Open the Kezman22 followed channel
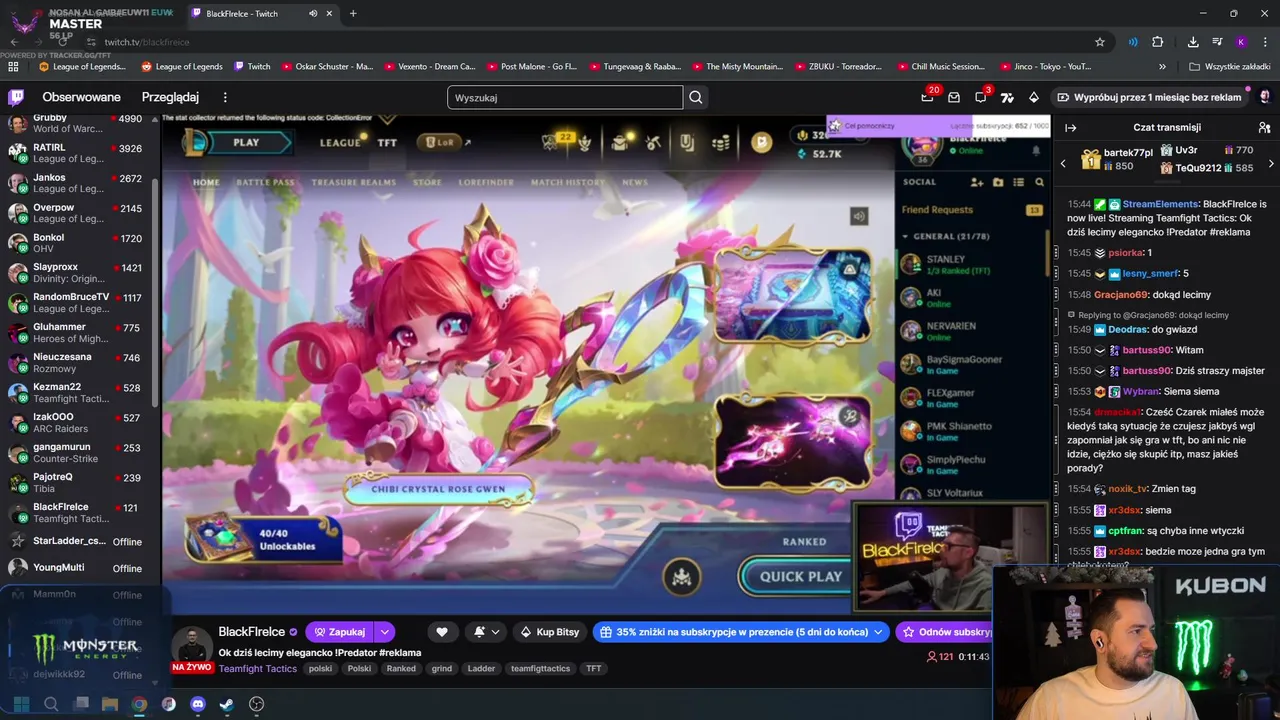The height and width of the screenshot is (720, 1280). [x=78, y=393]
